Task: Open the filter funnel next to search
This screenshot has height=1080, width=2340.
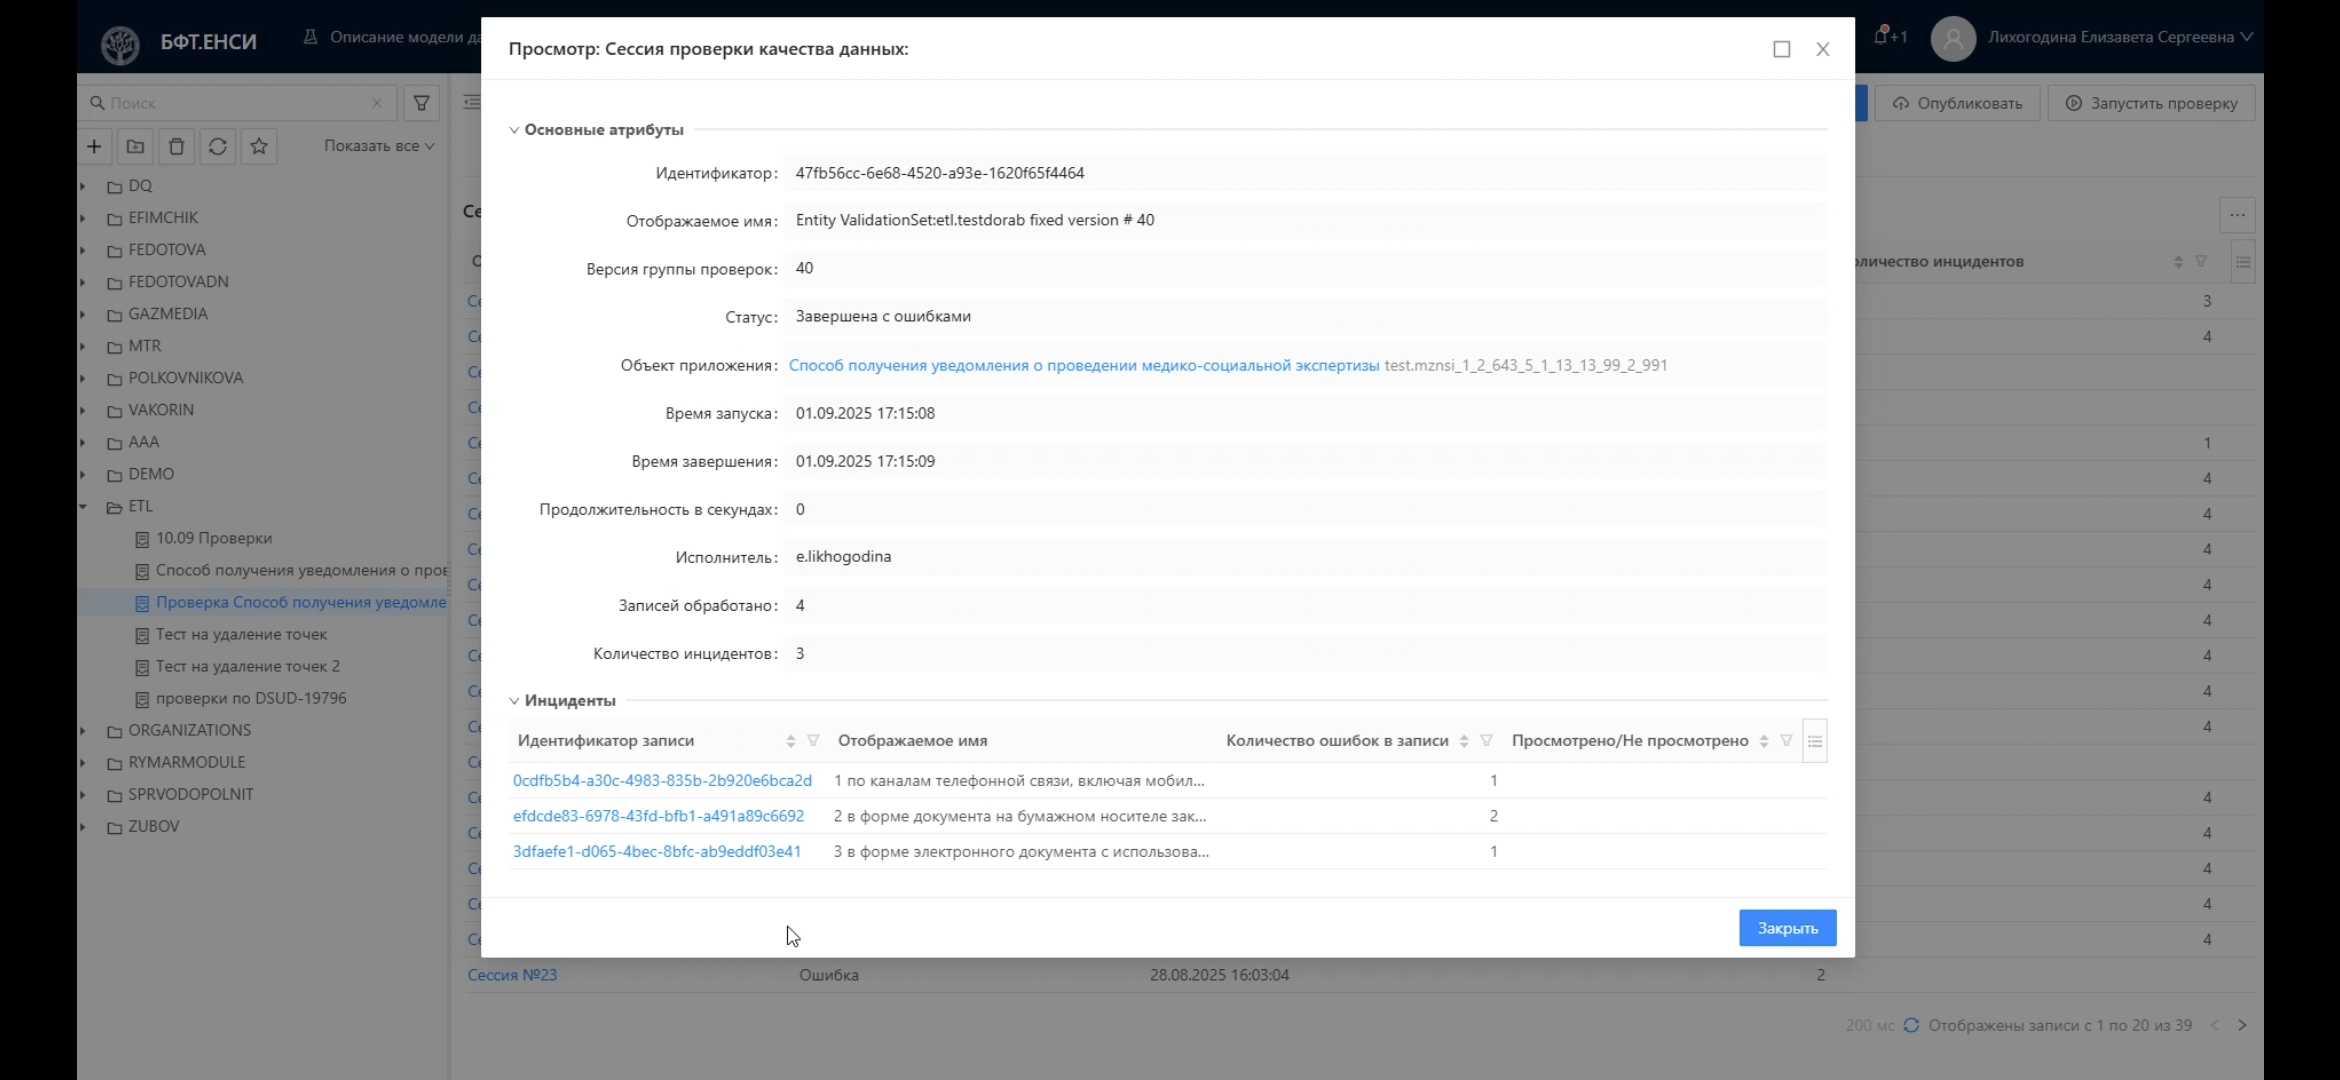Action: click(x=421, y=103)
